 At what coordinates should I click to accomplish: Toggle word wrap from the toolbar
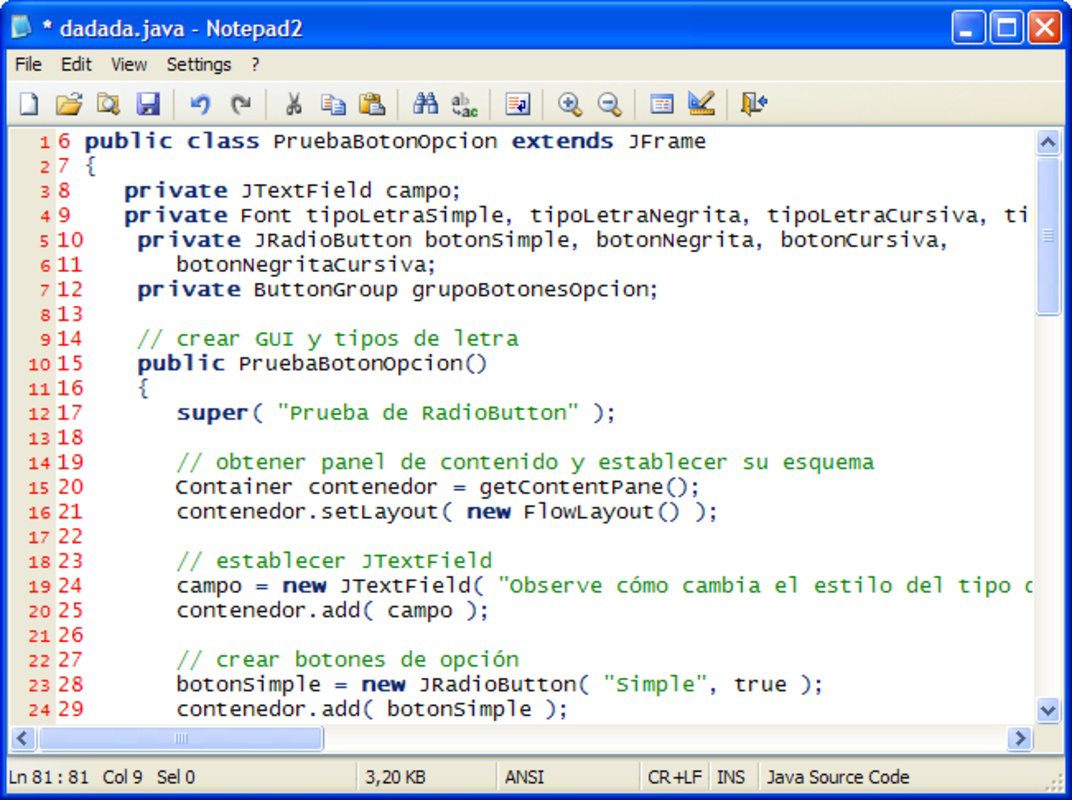point(519,103)
